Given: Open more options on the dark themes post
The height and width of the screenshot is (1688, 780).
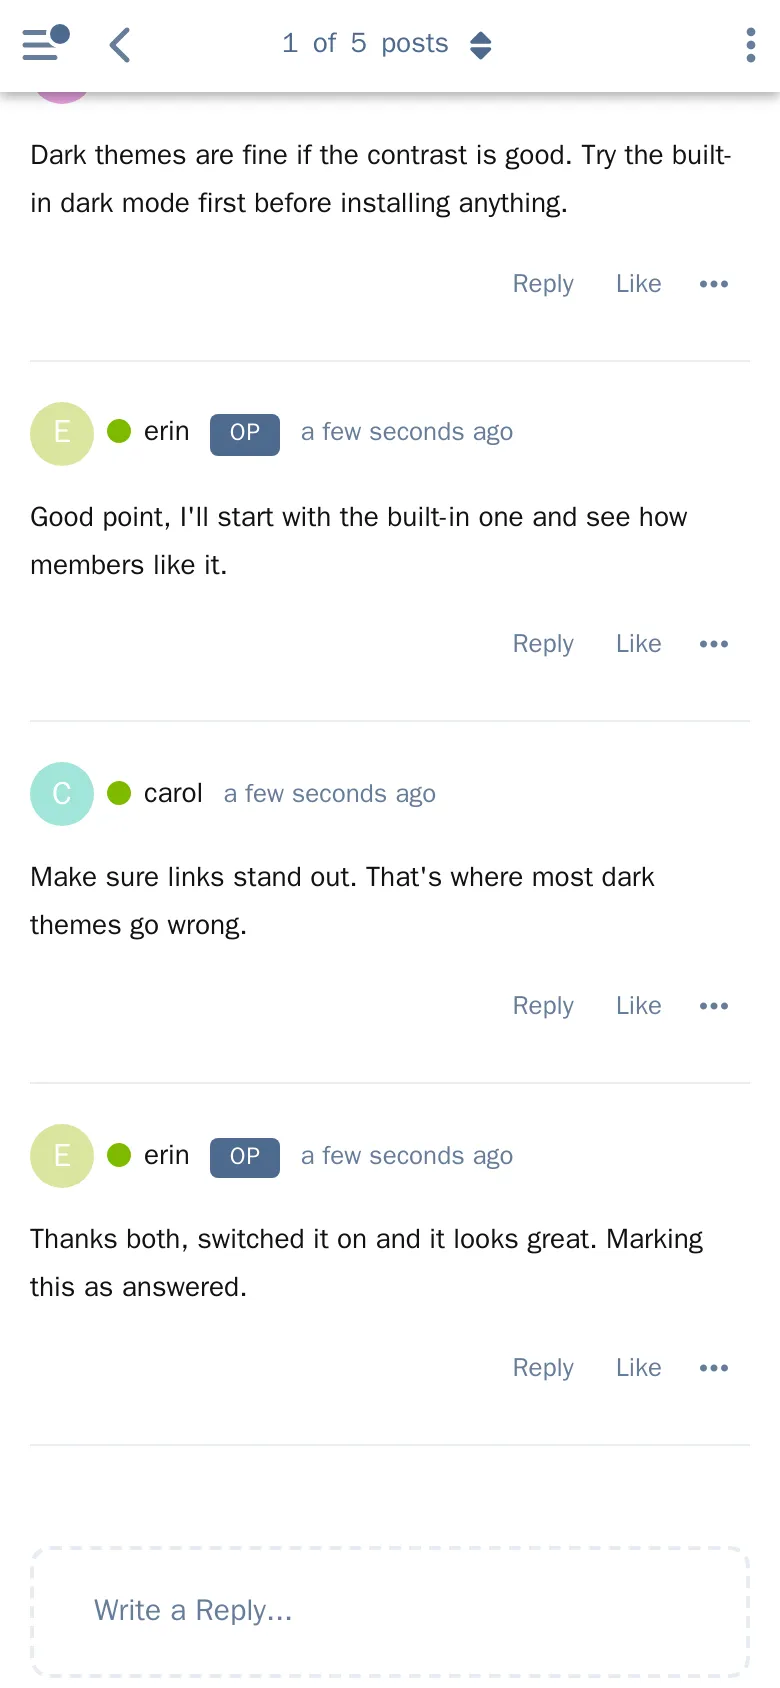Looking at the screenshot, I should [714, 284].
